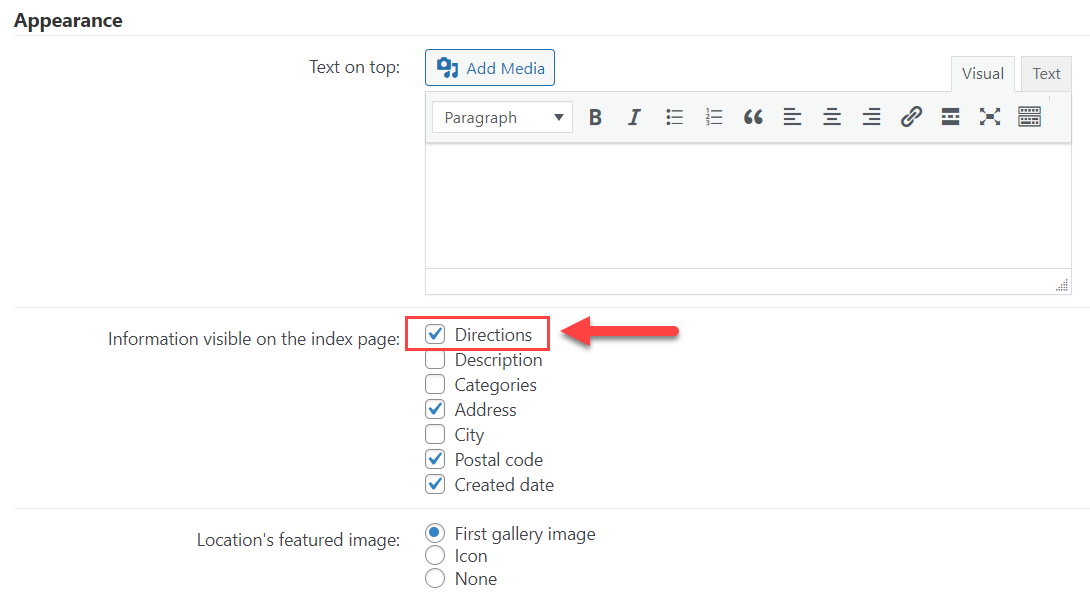
Task: Toggle italic formatting
Action: [x=634, y=117]
